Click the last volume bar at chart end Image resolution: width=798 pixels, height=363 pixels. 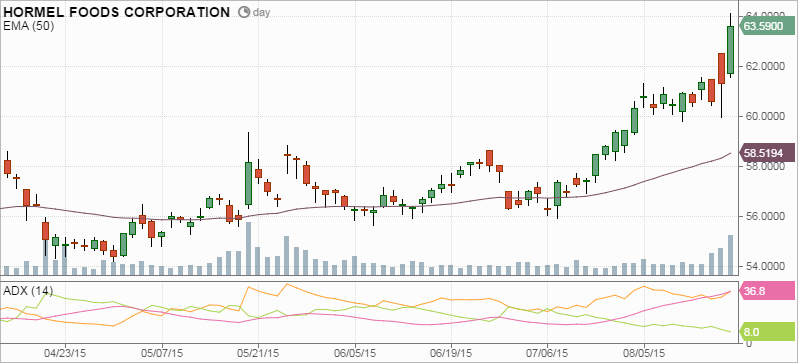[731, 255]
